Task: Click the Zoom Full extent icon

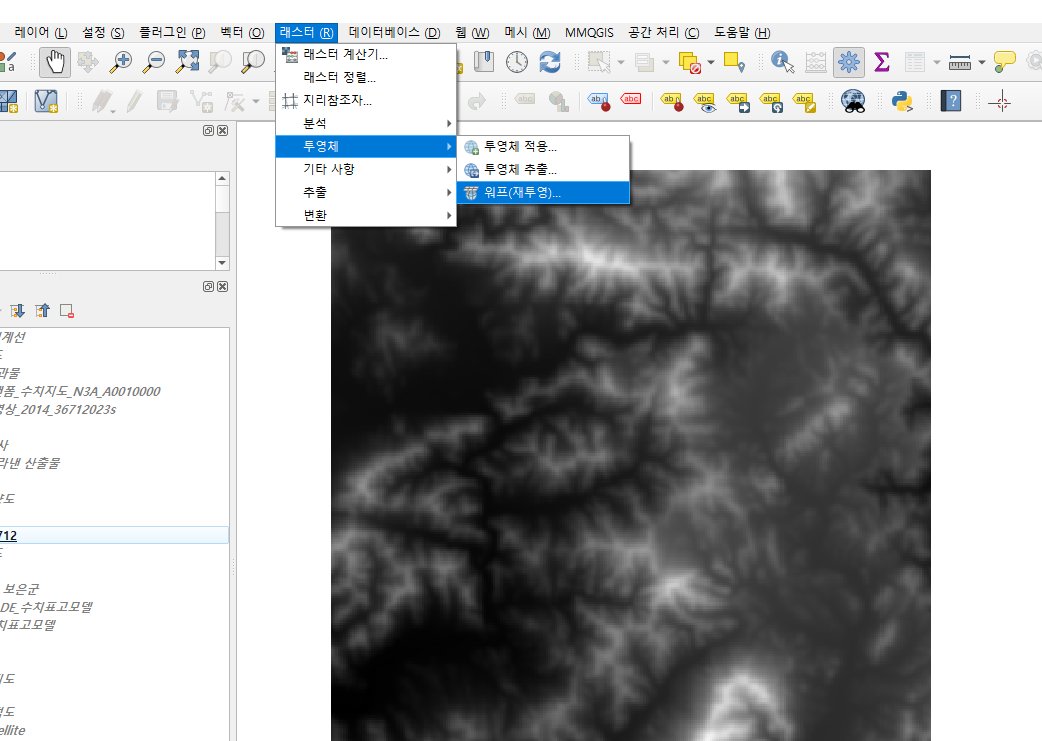Action: 187,62
